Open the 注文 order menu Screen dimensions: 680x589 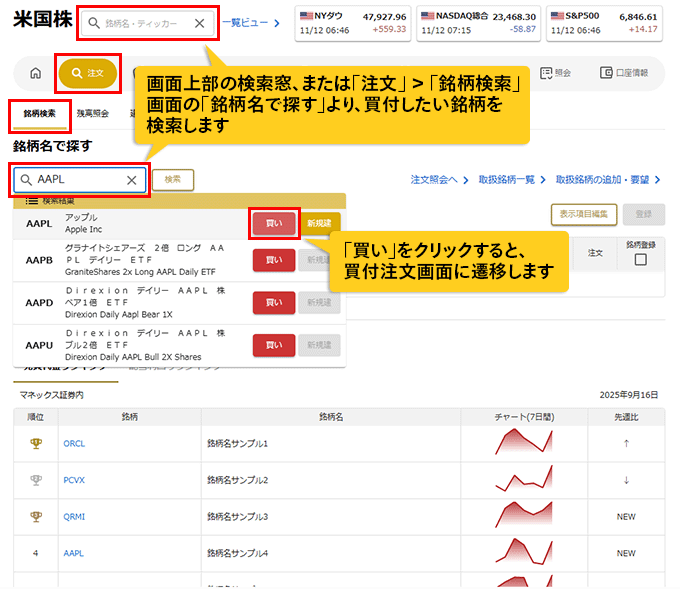click(x=88, y=73)
